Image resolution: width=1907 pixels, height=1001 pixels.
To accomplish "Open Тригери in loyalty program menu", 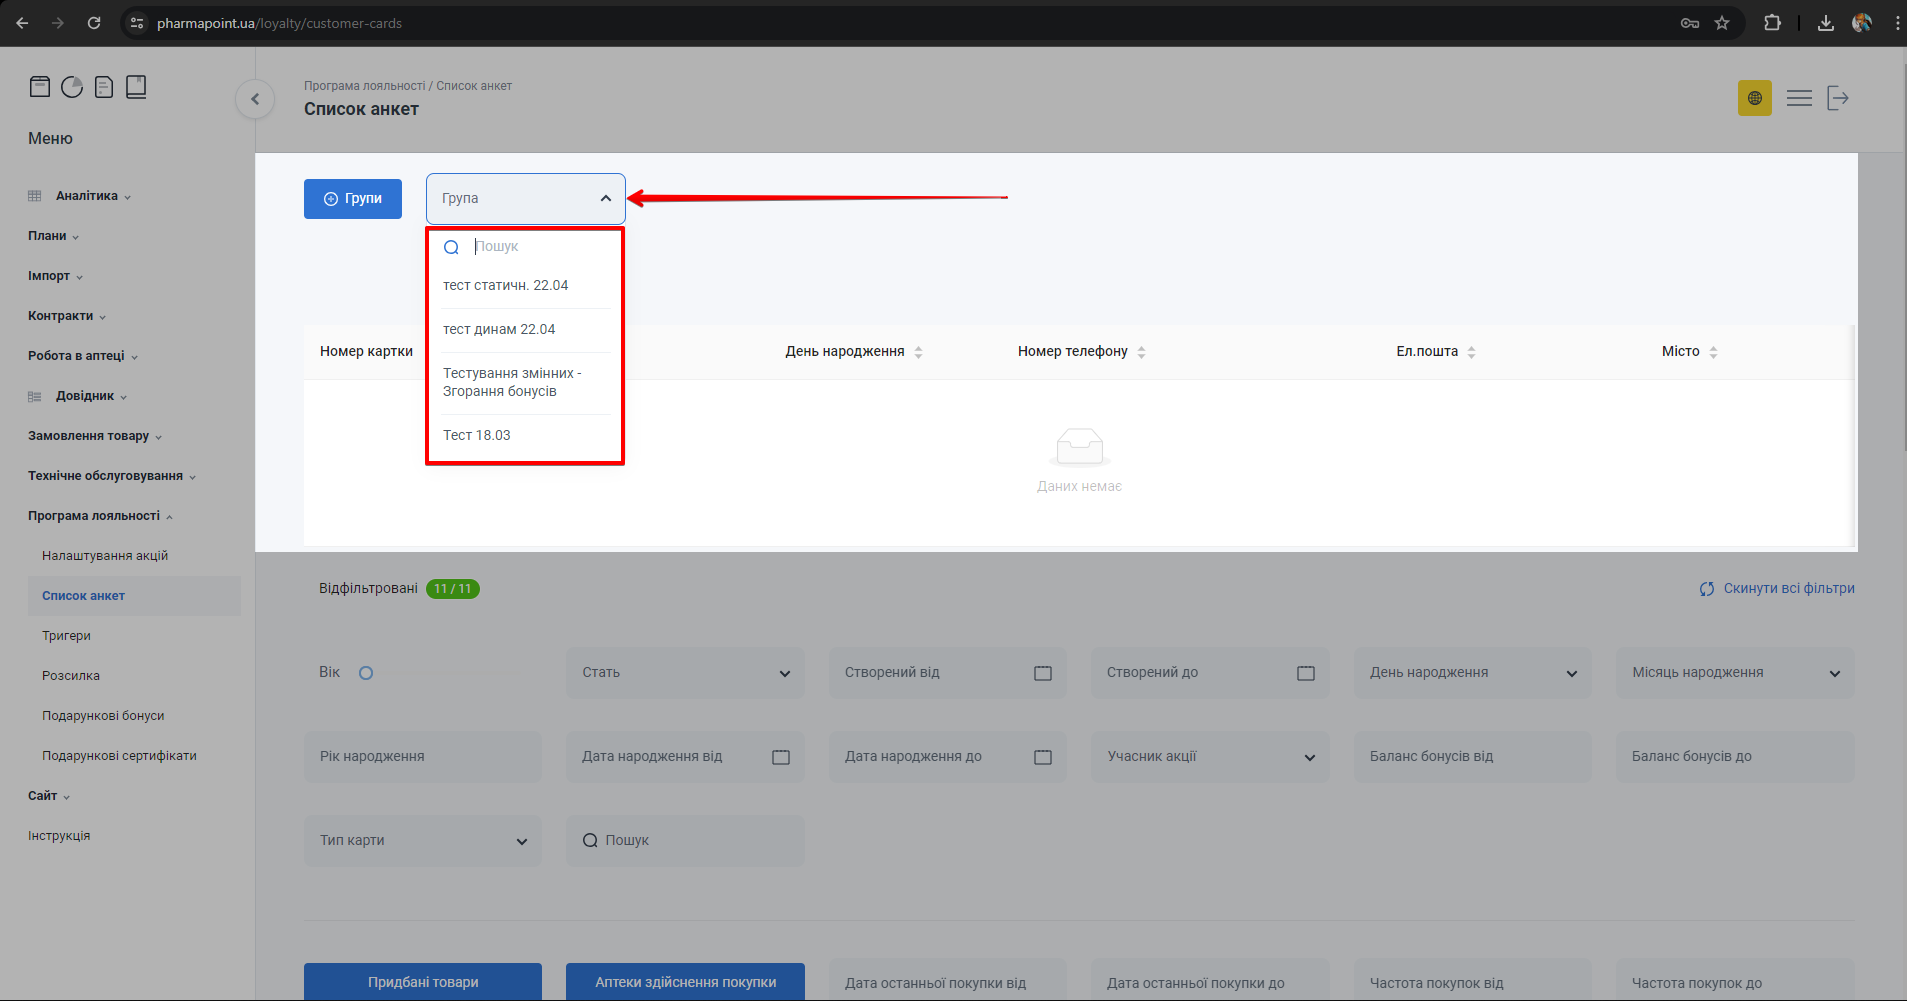I will [66, 636].
